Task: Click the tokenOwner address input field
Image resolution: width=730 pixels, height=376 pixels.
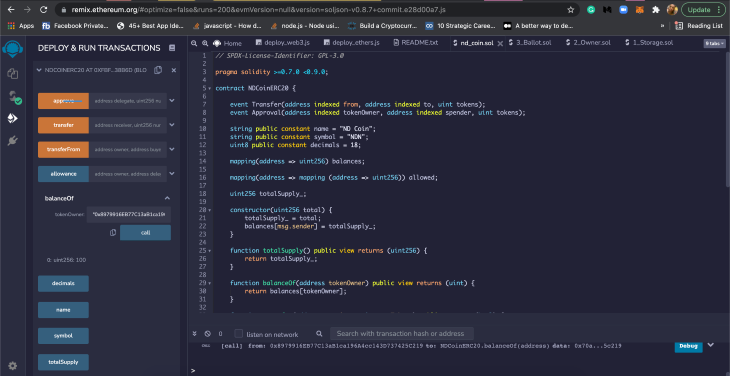Action: tap(129, 215)
